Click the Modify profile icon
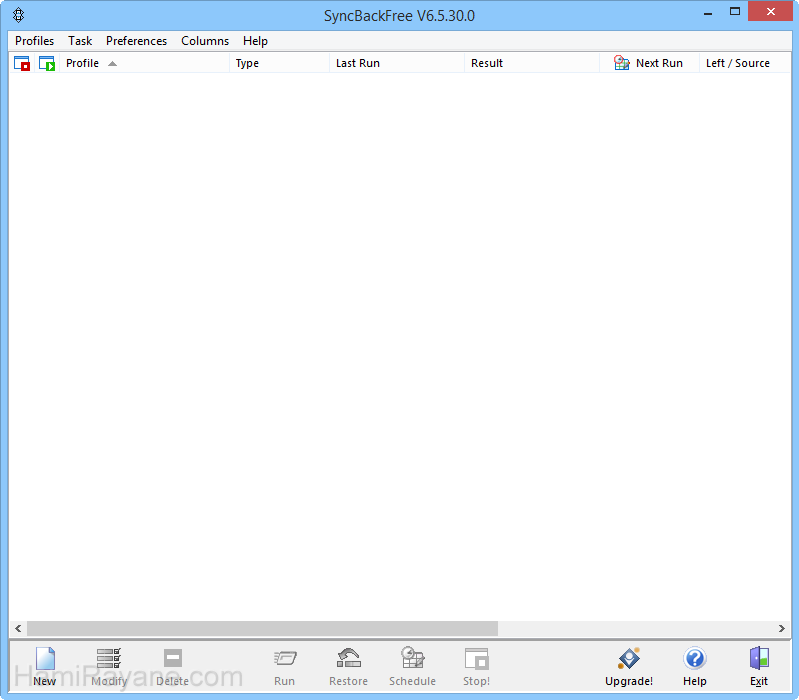Screen dimensions: 799x700 [x=109, y=658]
